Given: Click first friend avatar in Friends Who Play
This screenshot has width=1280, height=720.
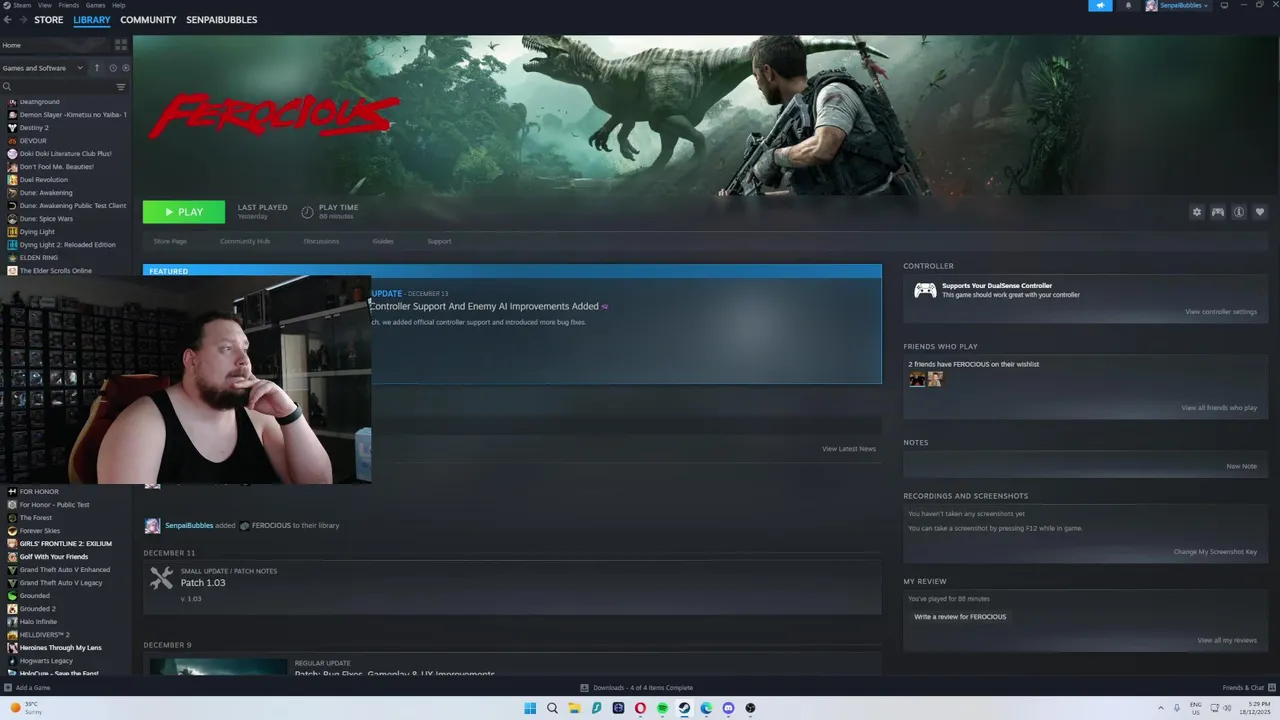Looking at the screenshot, I should 917,379.
